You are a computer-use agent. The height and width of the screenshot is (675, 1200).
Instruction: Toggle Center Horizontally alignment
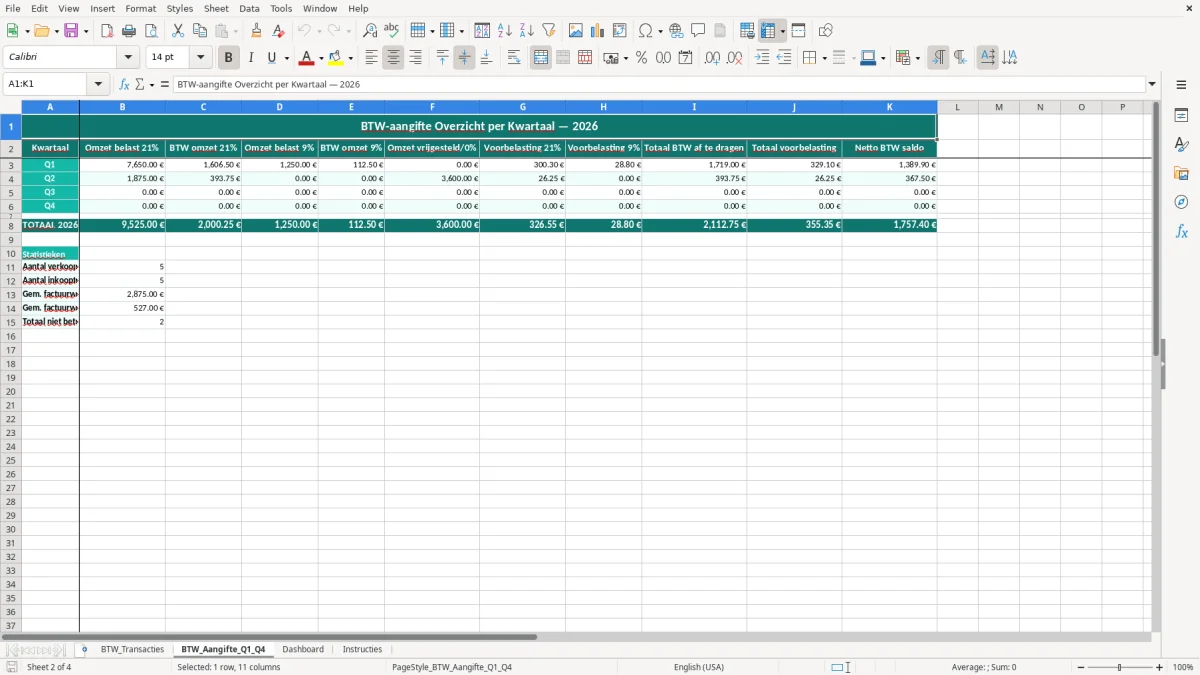pos(393,58)
